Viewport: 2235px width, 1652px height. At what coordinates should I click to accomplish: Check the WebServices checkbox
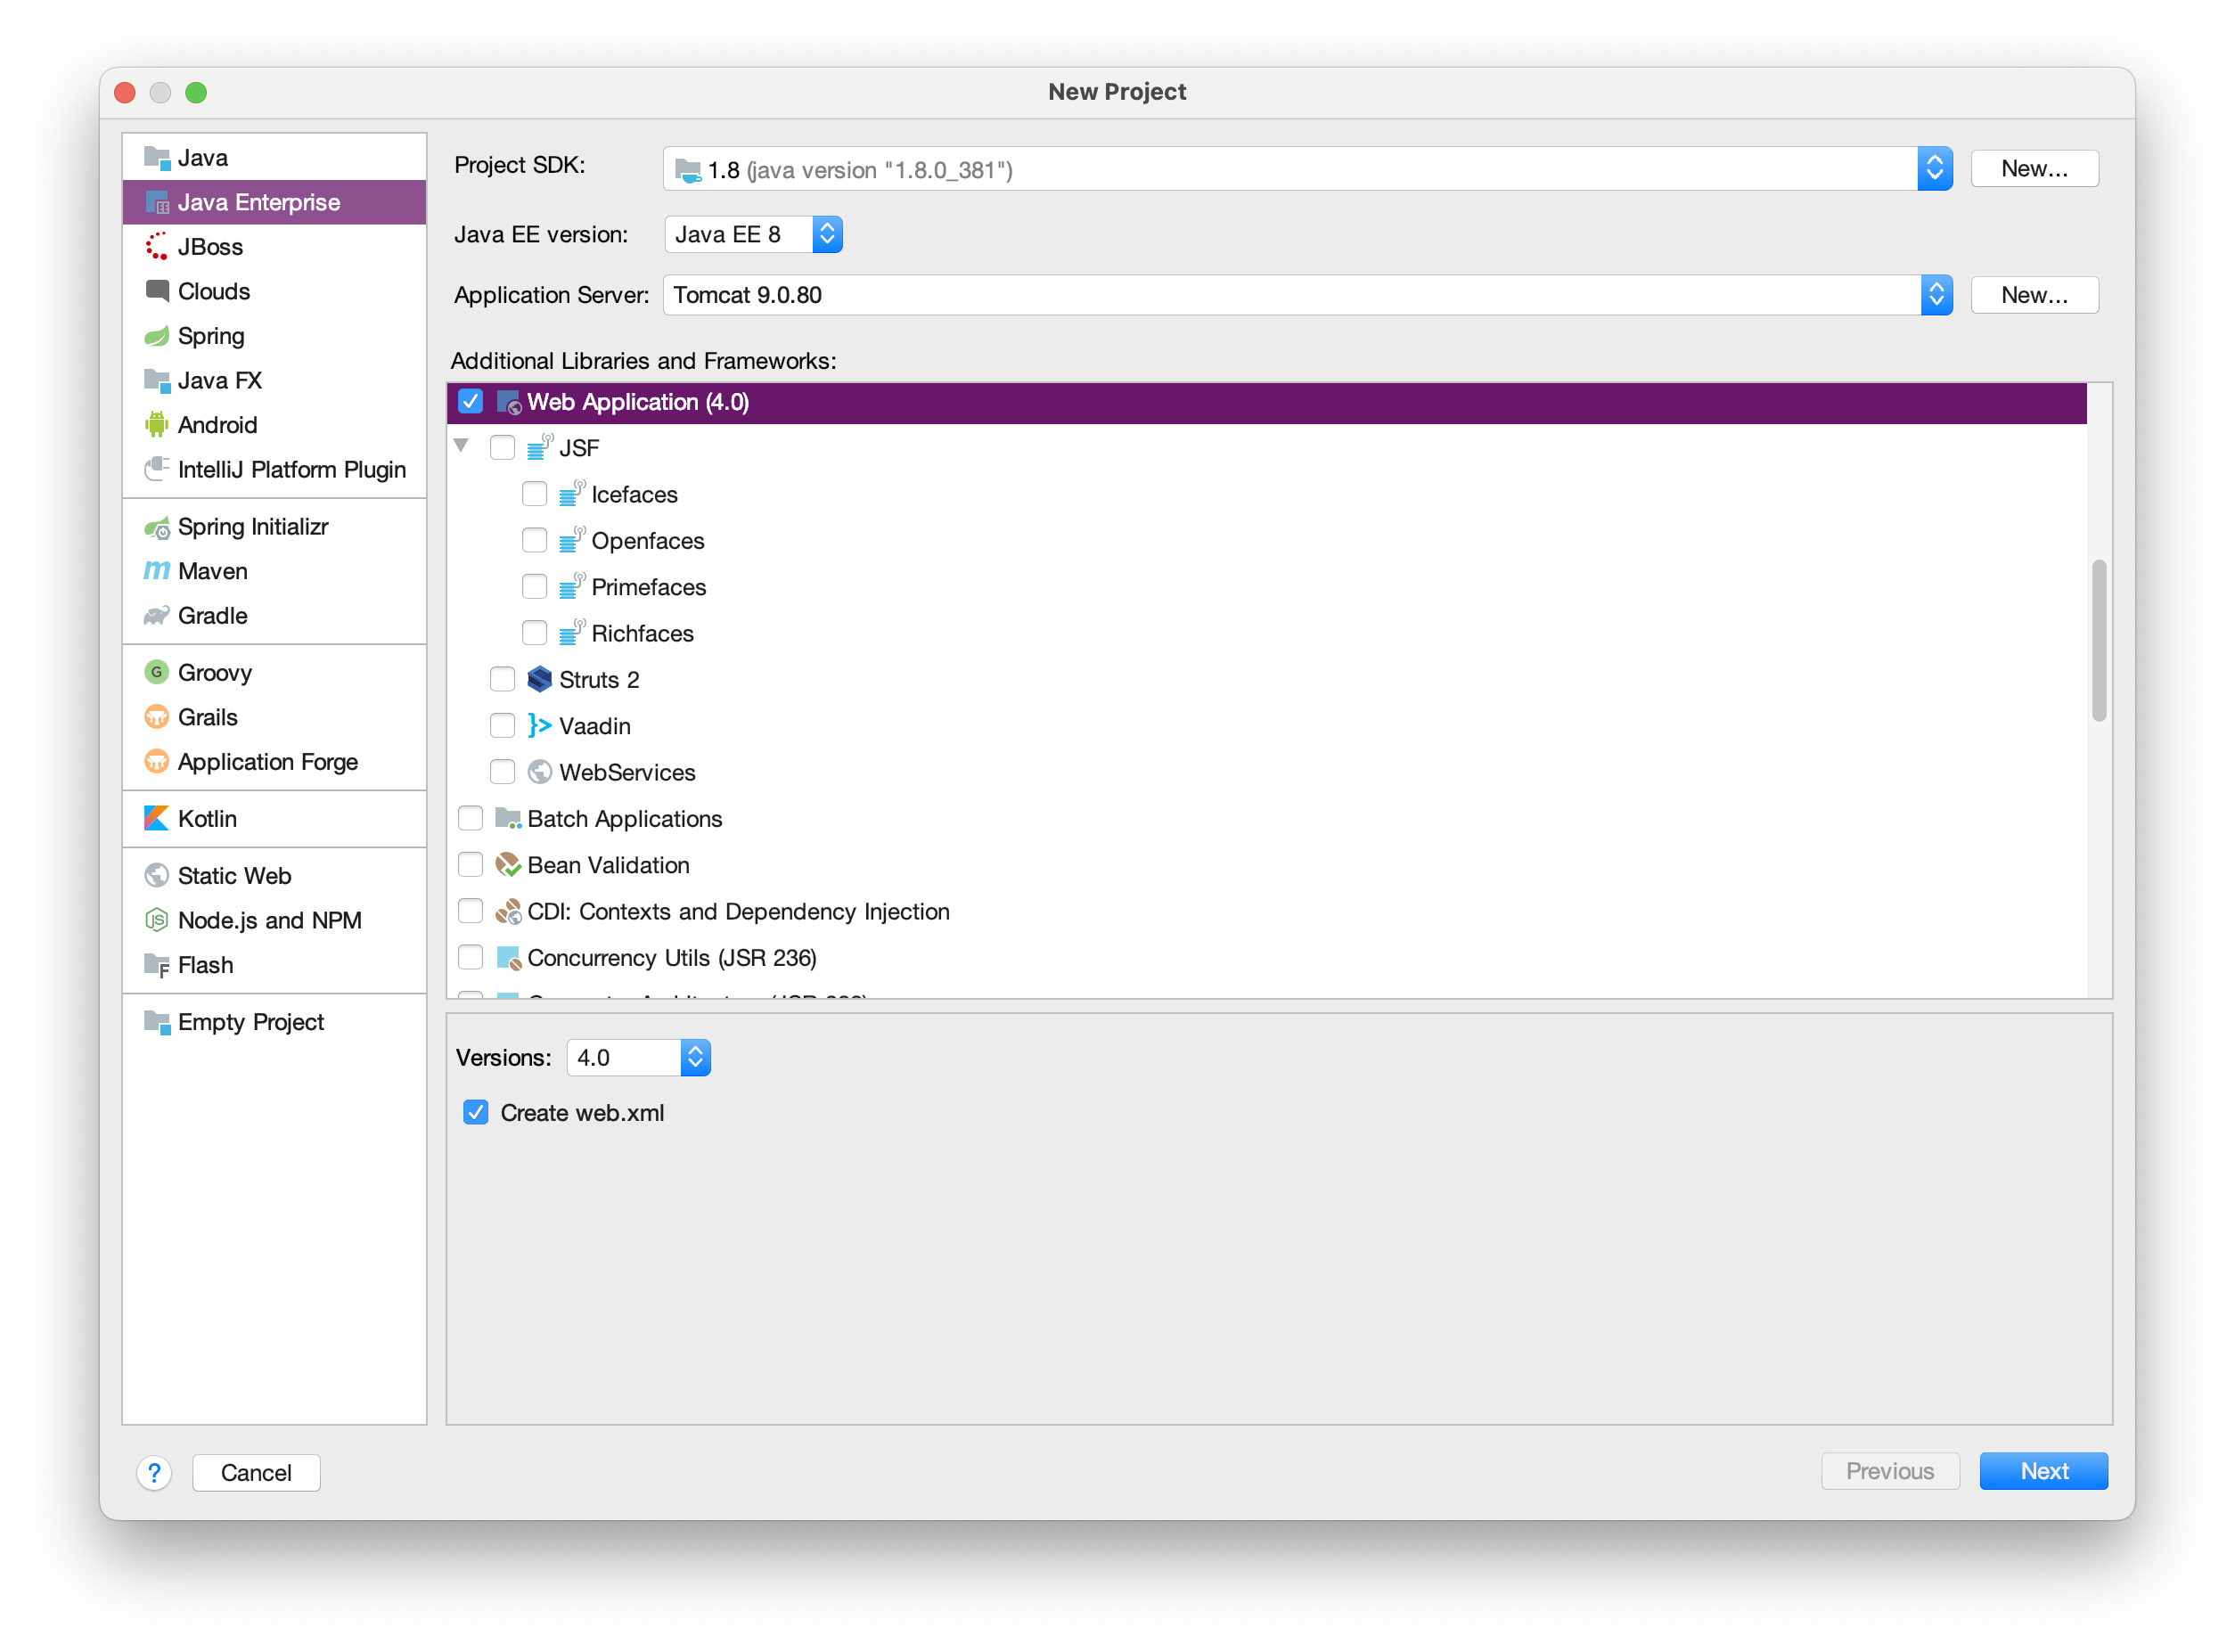(502, 772)
